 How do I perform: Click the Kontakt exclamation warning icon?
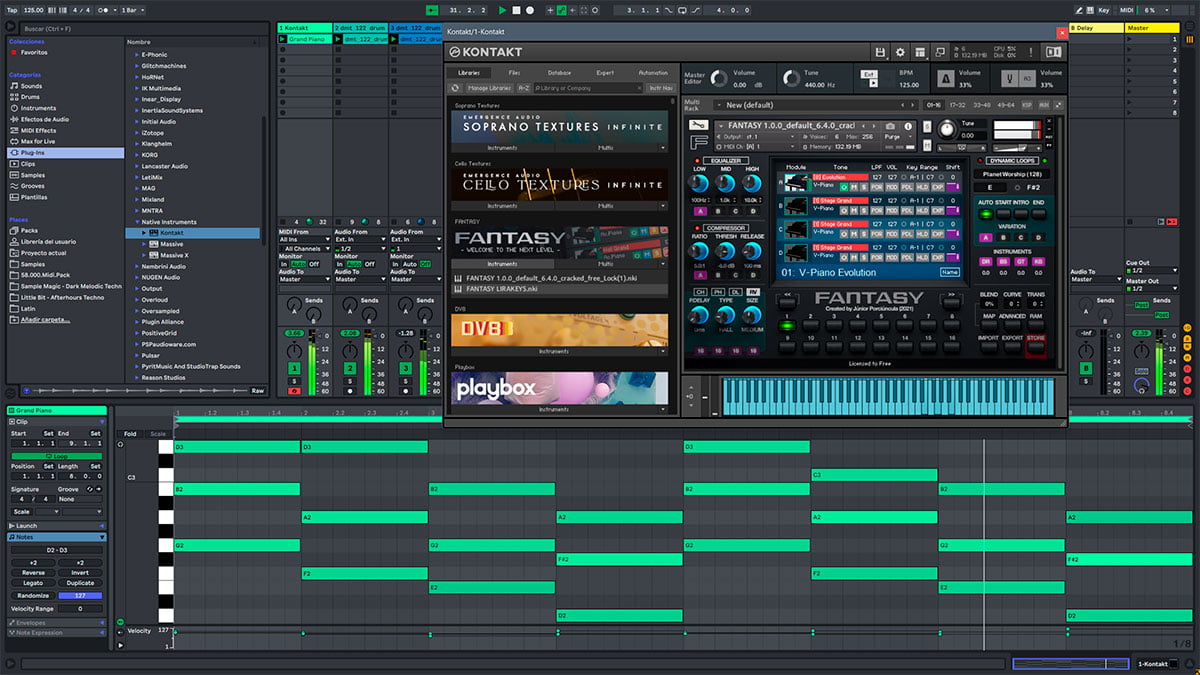tap(1032, 52)
